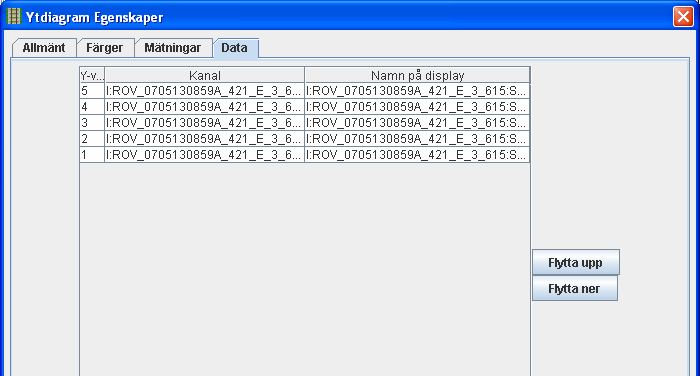Click the Data tab

235,48
